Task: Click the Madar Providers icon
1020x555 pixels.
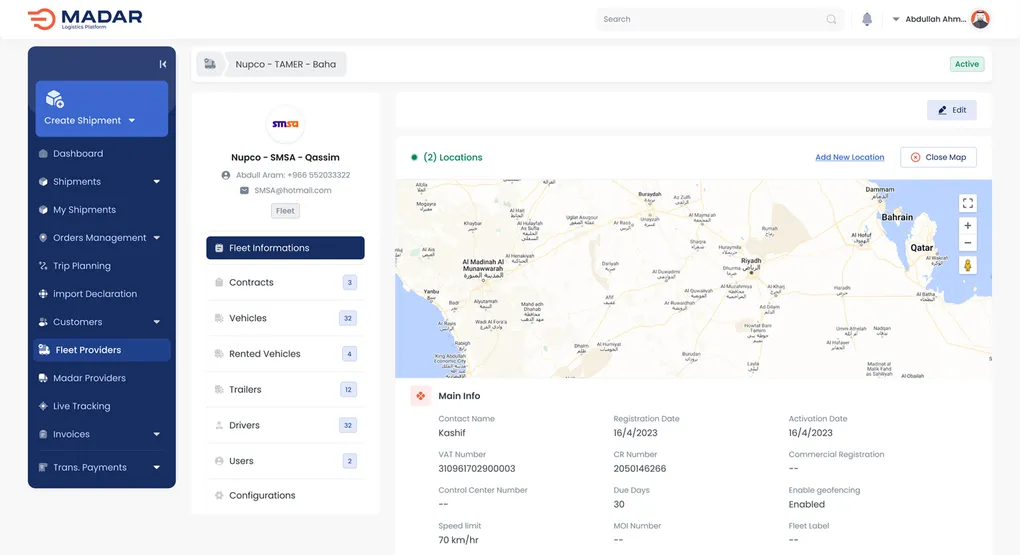Action: (x=43, y=378)
